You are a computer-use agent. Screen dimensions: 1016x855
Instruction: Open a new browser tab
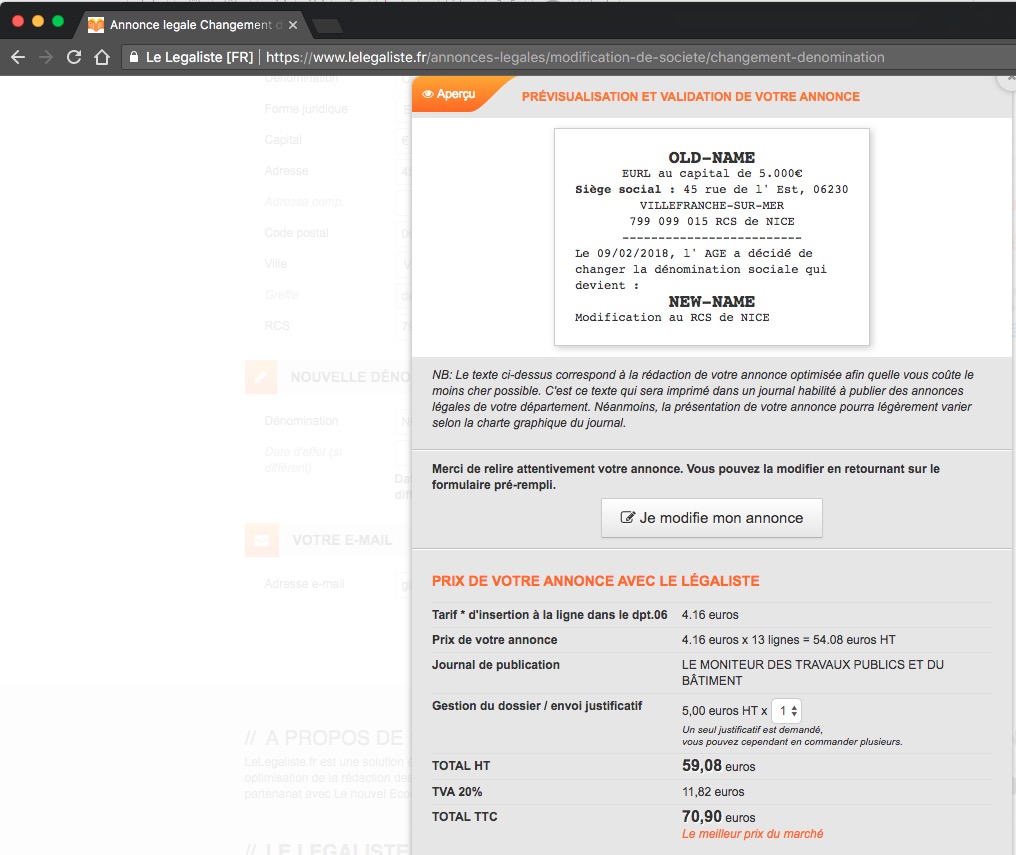tap(327, 25)
